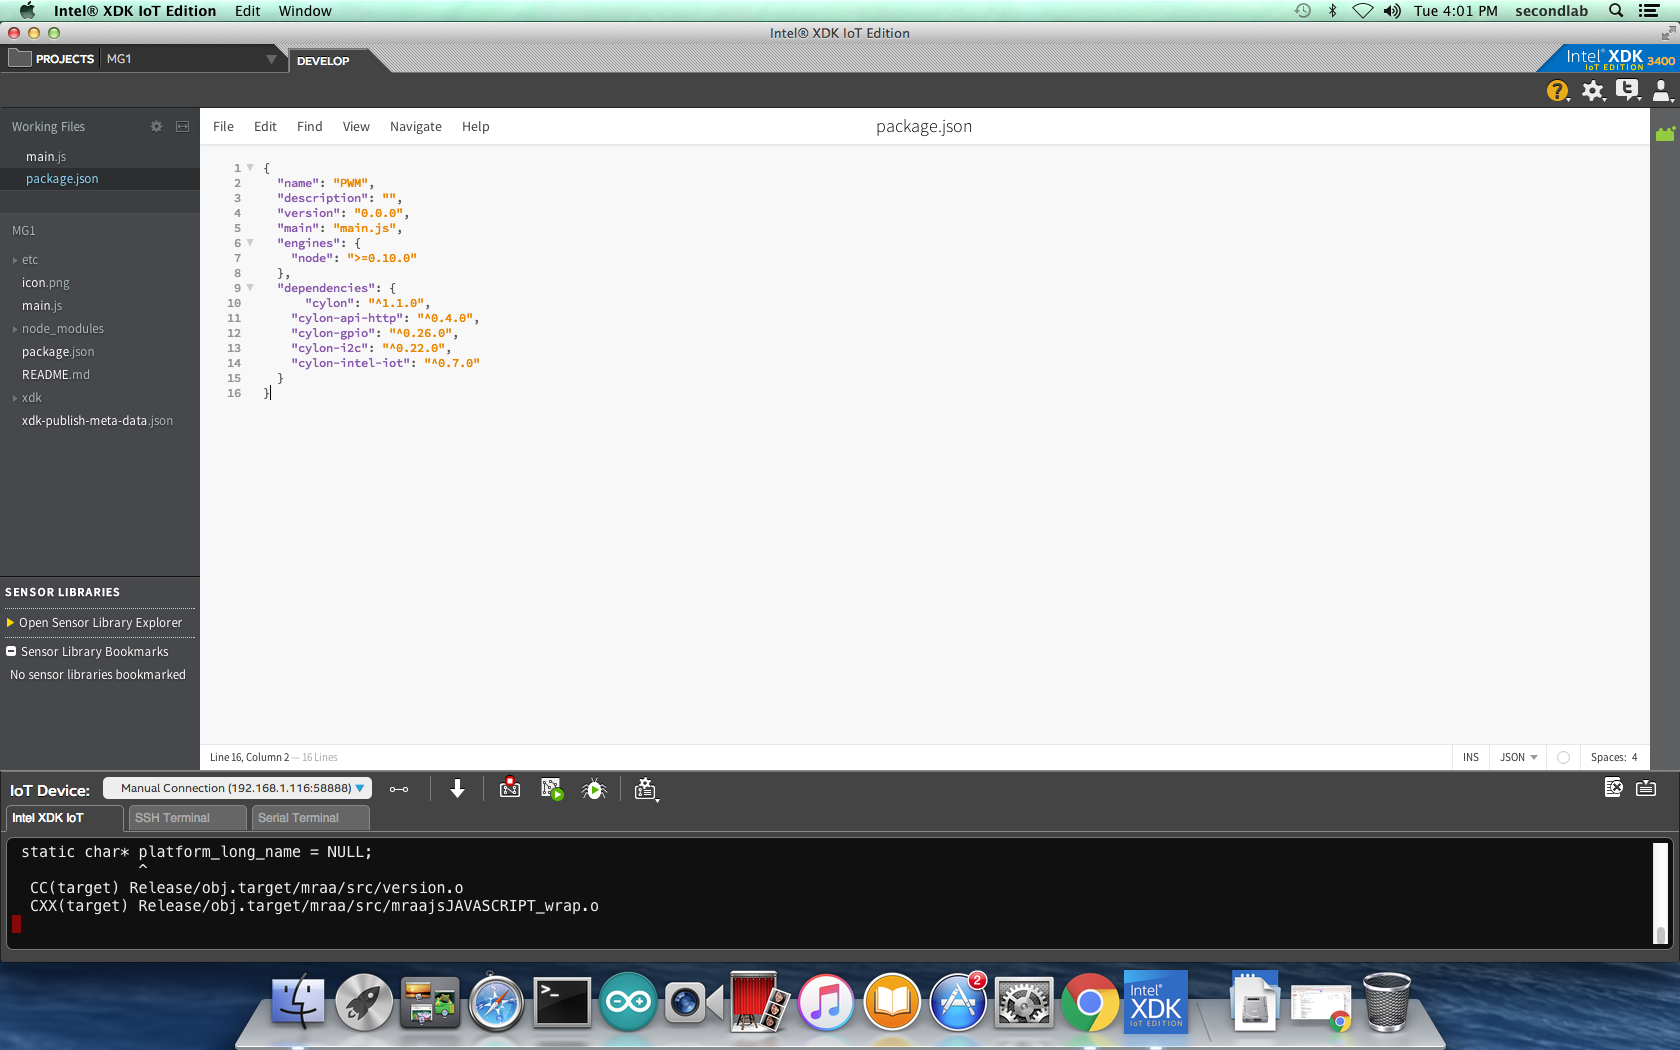Click the linting status circle in the status bar
The width and height of the screenshot is (1680, 1050).
point(1563,758)
